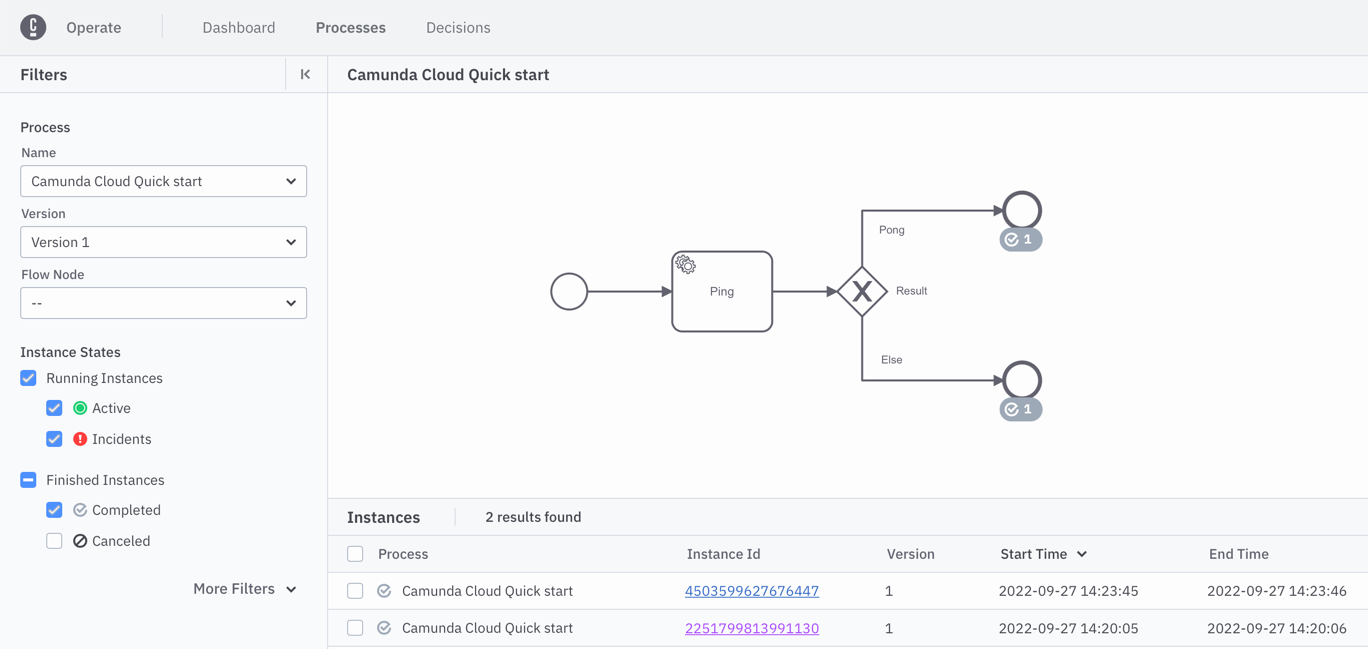Collapse the Filters panel

305,75
